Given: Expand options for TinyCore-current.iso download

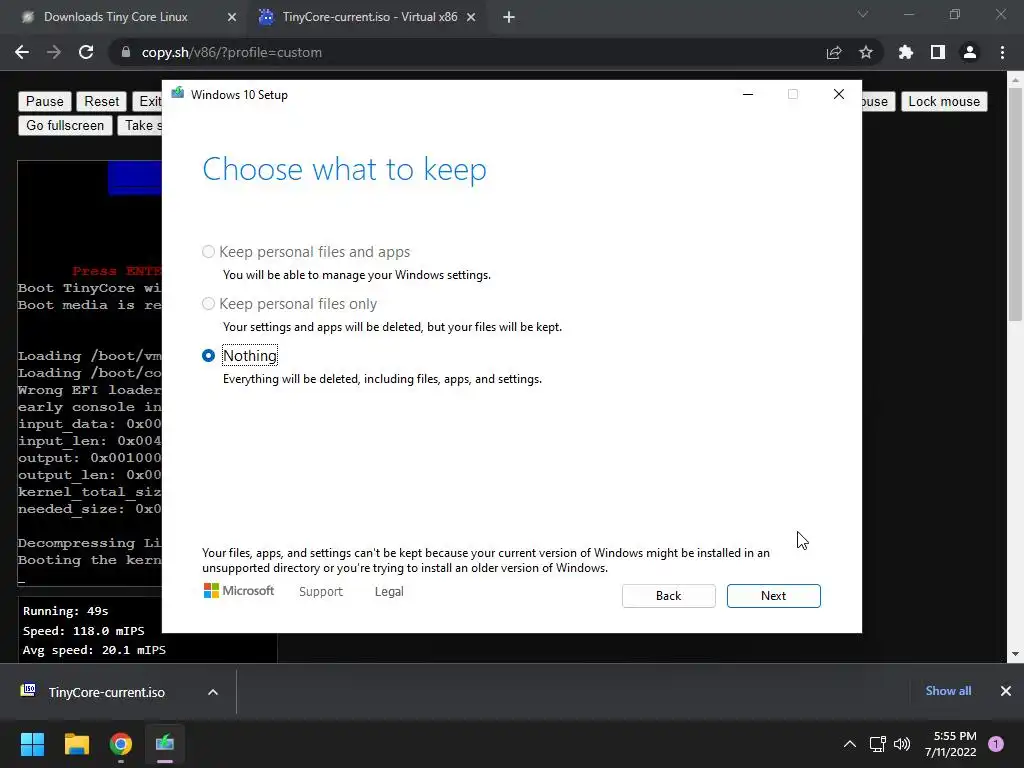Looking at the screenshot, I should 213,692.
